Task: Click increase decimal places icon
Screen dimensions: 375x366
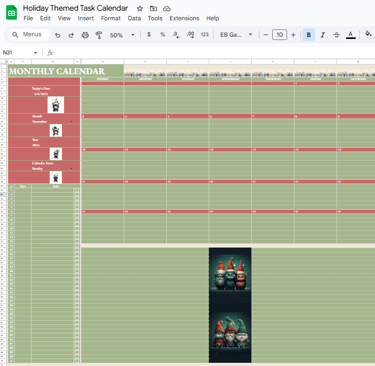Action: 190,35
